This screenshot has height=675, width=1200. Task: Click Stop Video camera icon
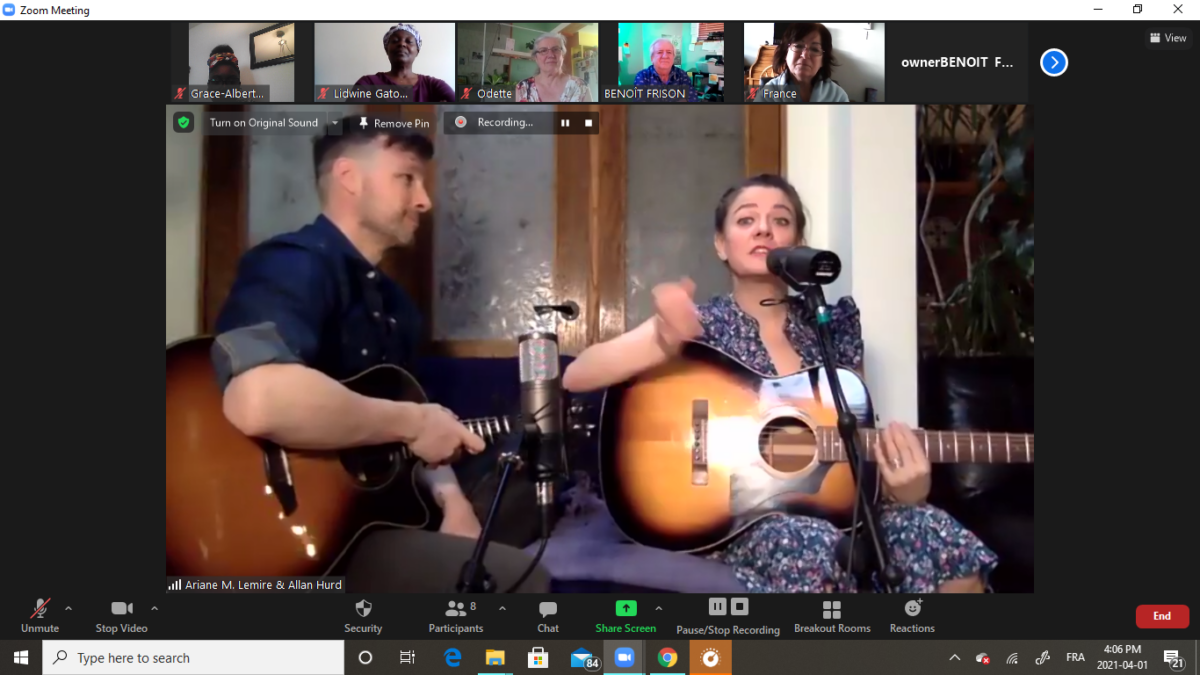pos(122,609)
